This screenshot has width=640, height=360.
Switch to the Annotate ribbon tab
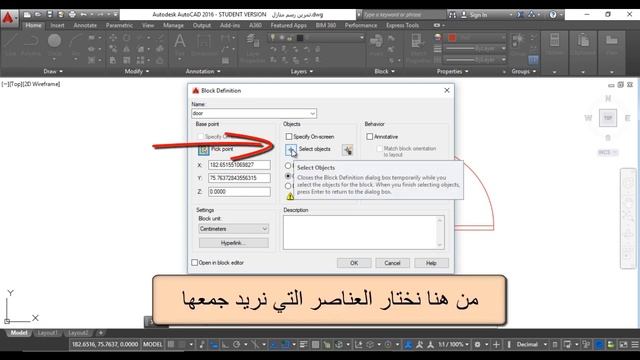coord(85,25)
